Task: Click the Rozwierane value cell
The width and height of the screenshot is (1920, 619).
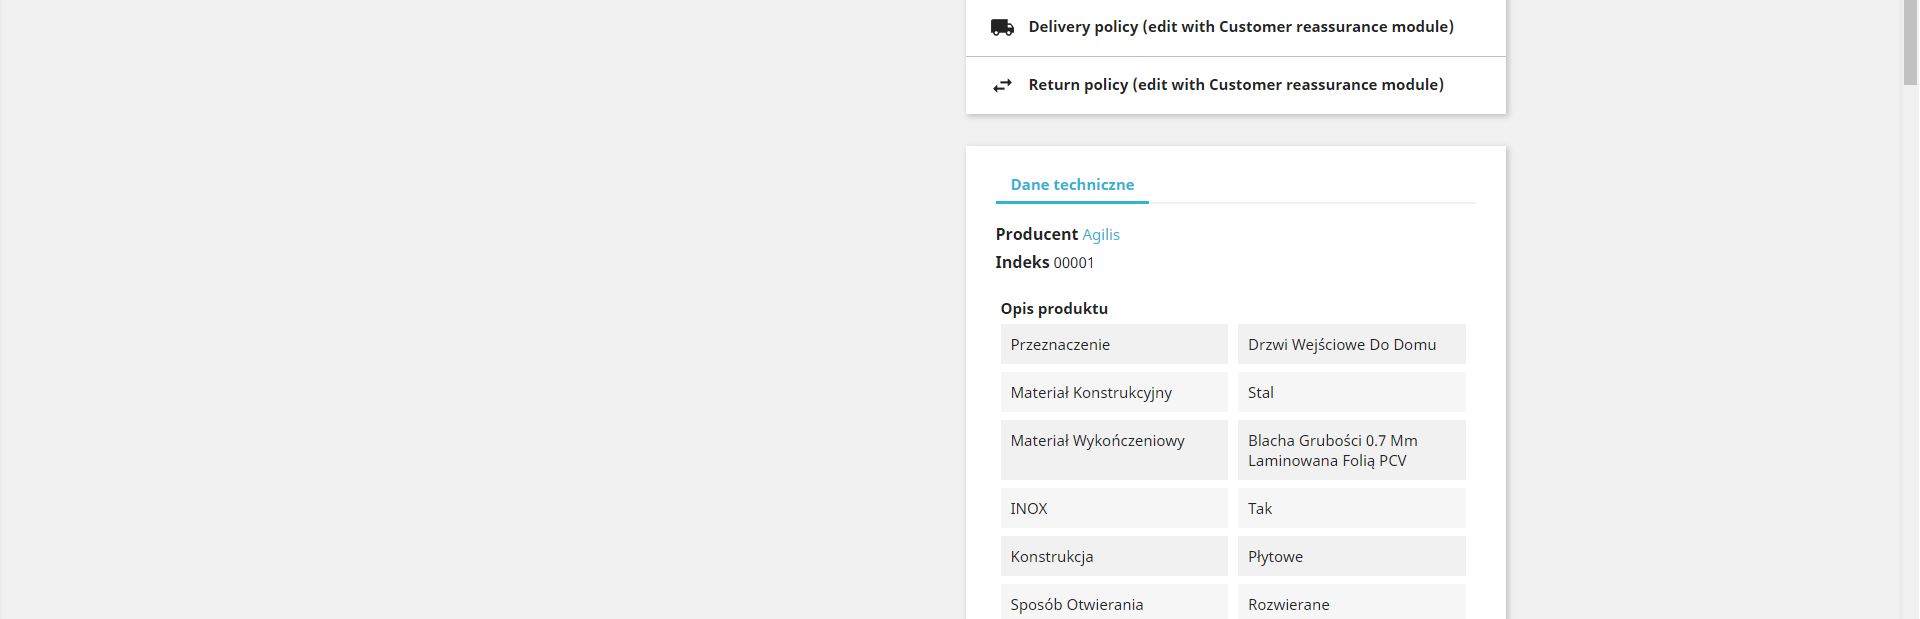Action: pyautogui.click(x=1351, y=603)
